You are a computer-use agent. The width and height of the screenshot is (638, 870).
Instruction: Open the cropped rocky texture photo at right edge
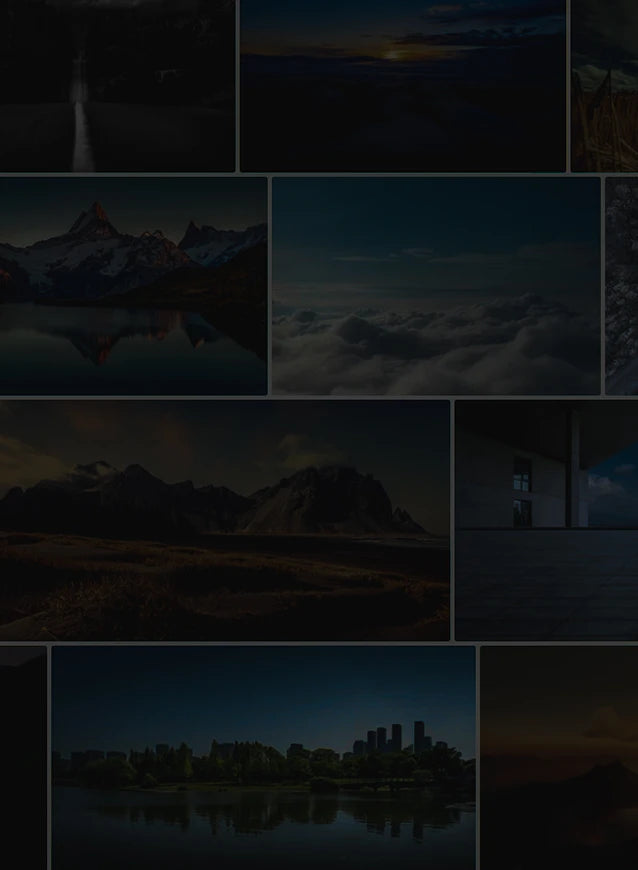click(621, 286)
